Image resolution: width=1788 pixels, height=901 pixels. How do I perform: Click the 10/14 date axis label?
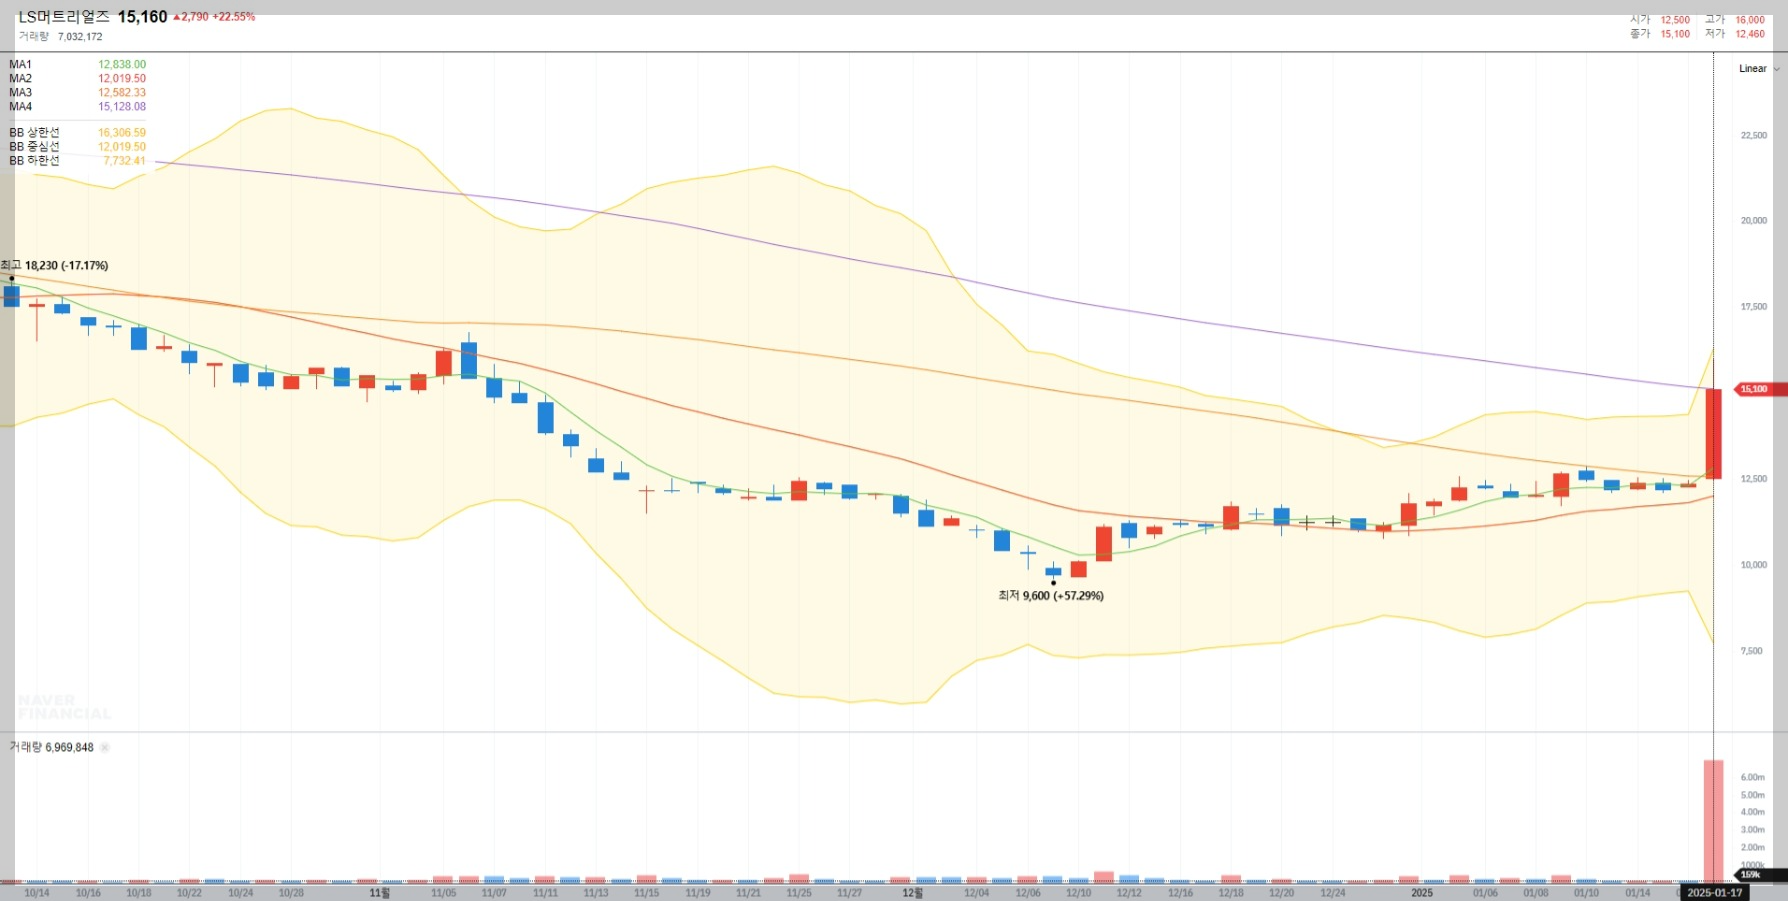(36, 893)
